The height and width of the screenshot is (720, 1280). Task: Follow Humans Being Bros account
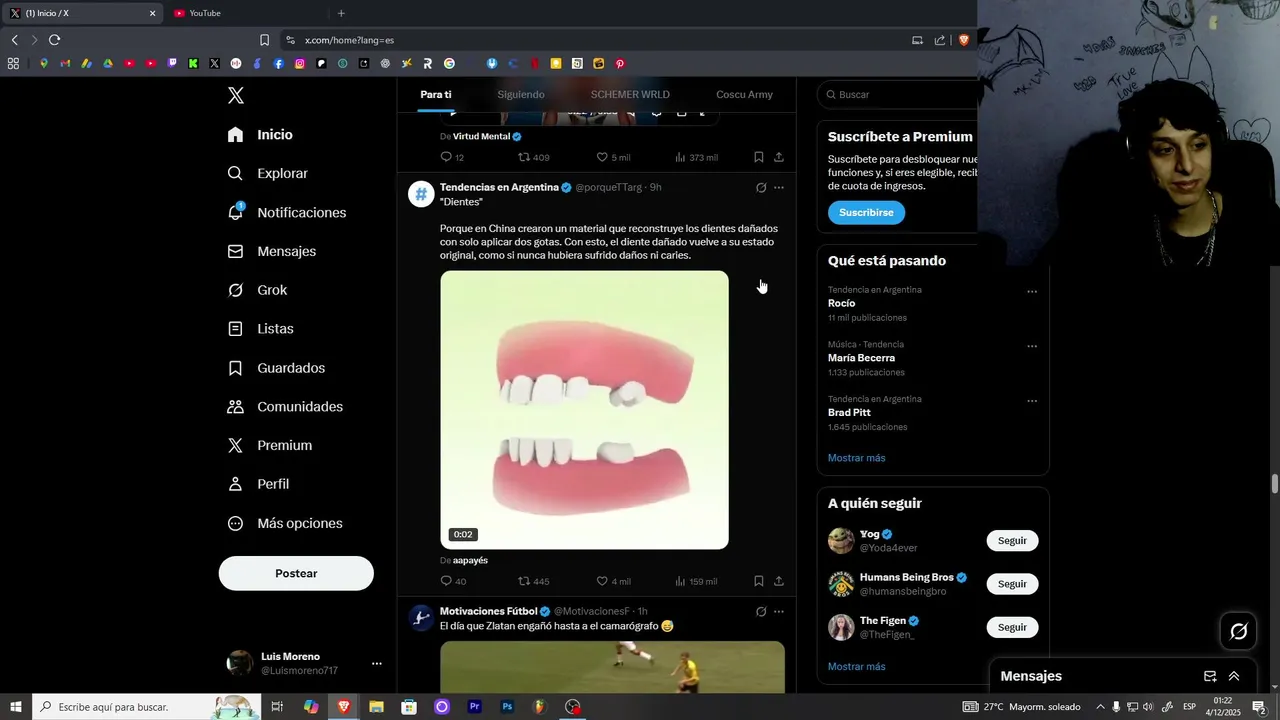coord(1012,584)
